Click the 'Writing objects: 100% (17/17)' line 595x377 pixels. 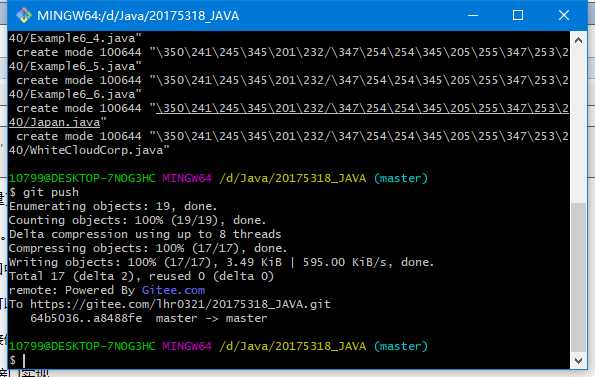pos(222,262)
